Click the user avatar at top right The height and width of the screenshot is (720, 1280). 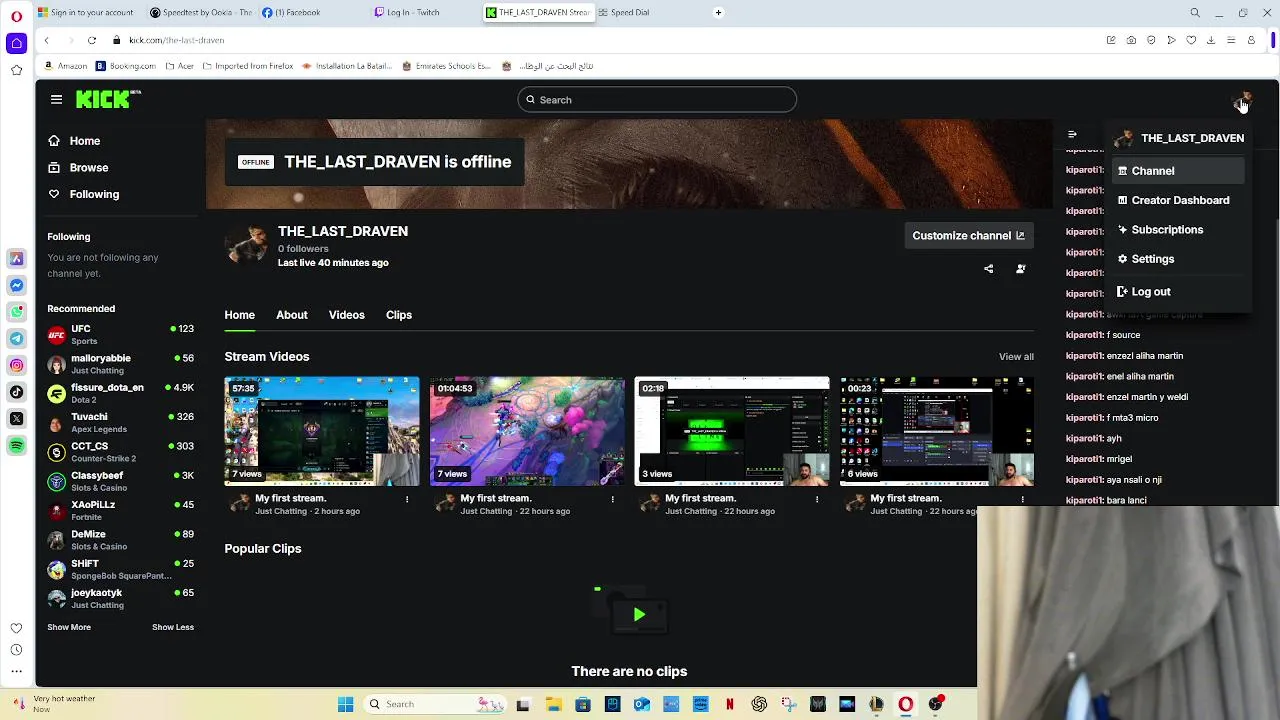click(1241, 100)
